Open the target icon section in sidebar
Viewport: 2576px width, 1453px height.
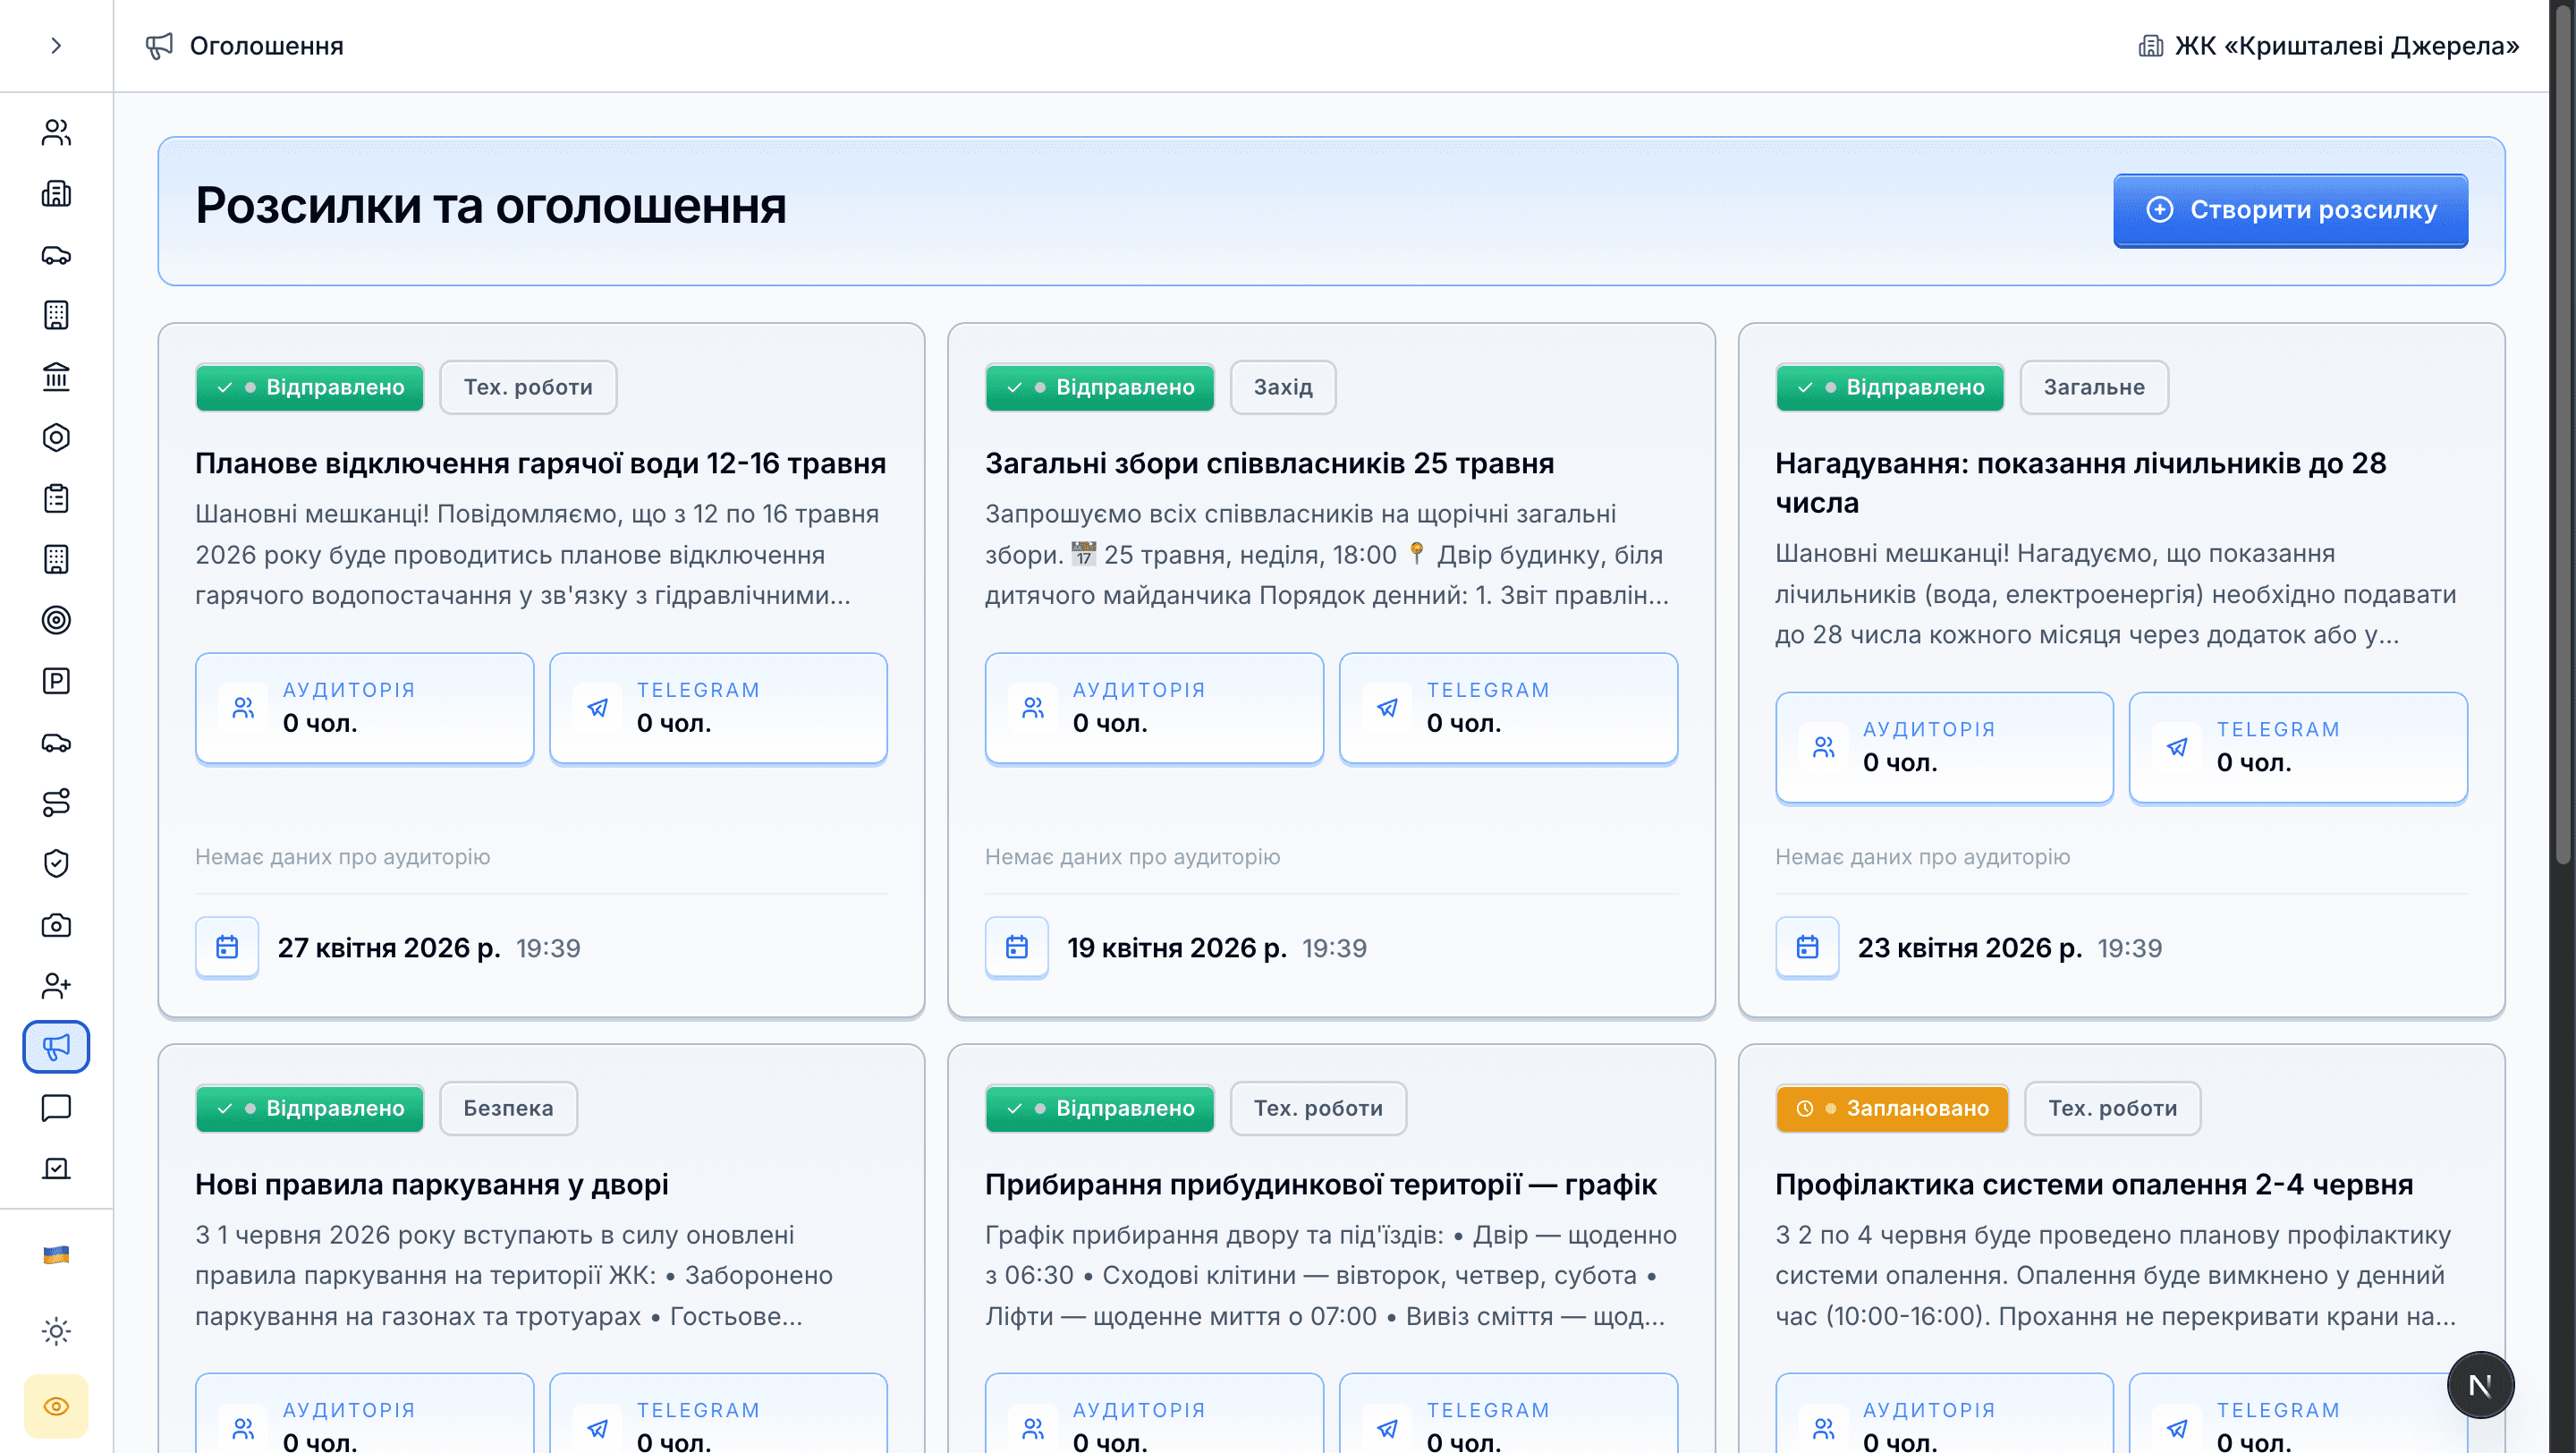coord(56,620)
